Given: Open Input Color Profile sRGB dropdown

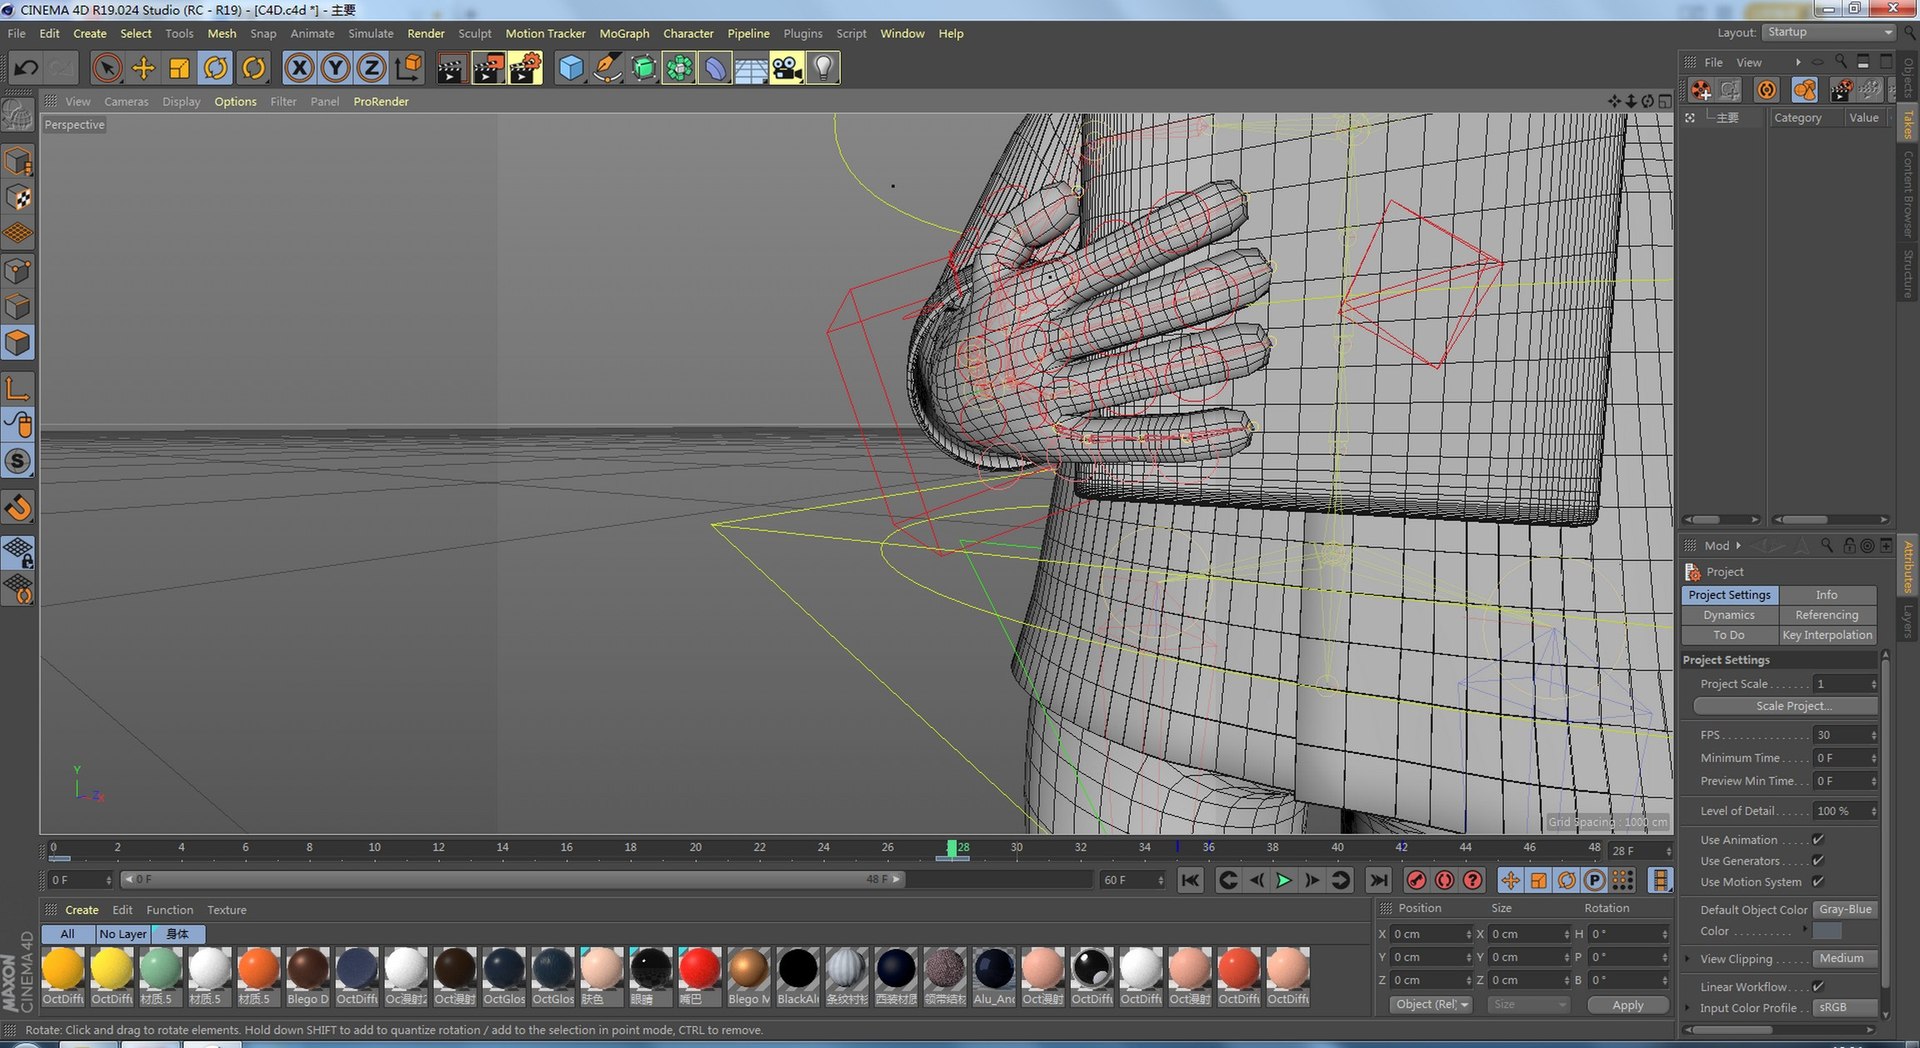Looking at the screenshot, I should tap(1846, 1008).
